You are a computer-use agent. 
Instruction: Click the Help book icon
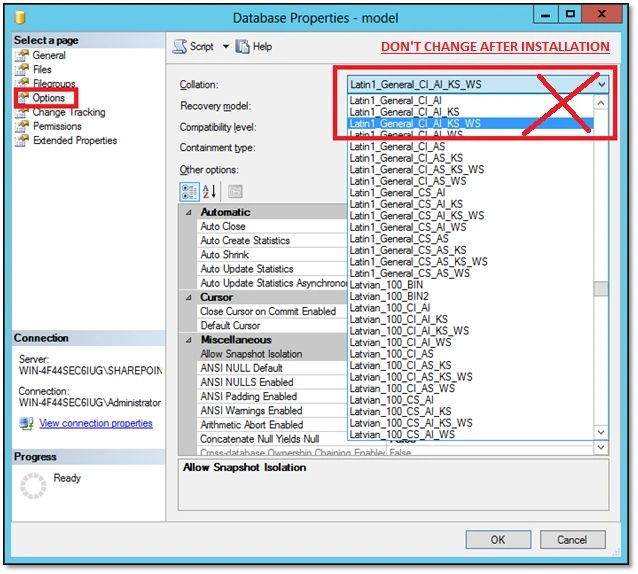point(242,46)
